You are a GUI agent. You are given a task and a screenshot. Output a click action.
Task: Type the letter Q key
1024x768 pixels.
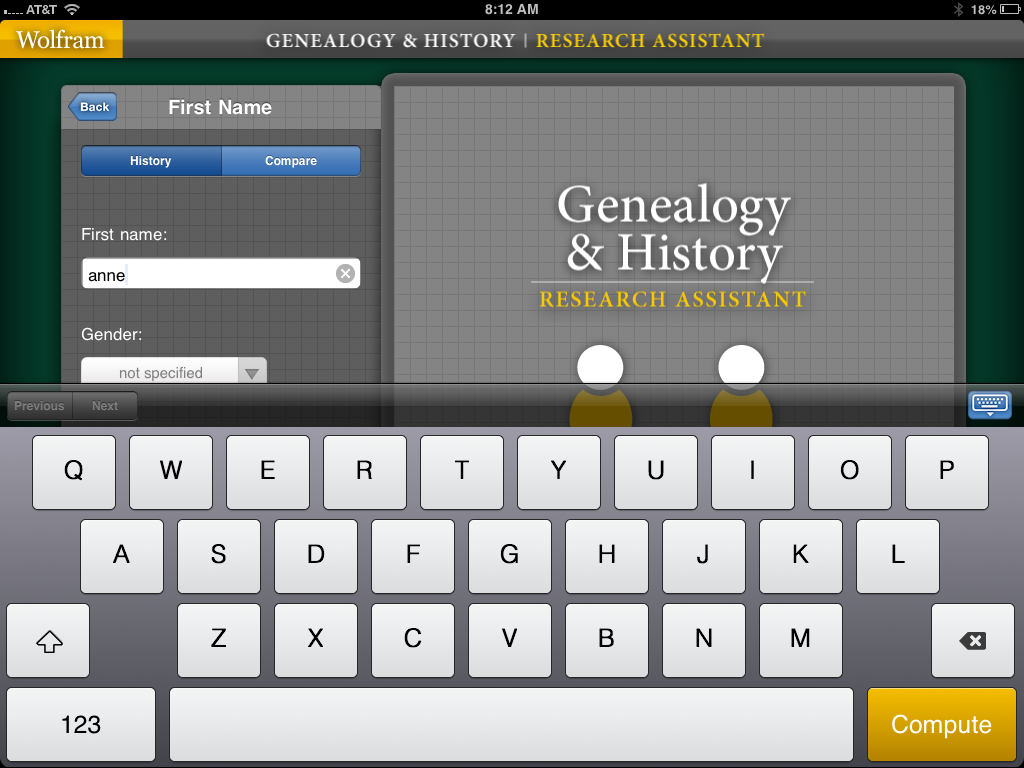click(74, 471)
